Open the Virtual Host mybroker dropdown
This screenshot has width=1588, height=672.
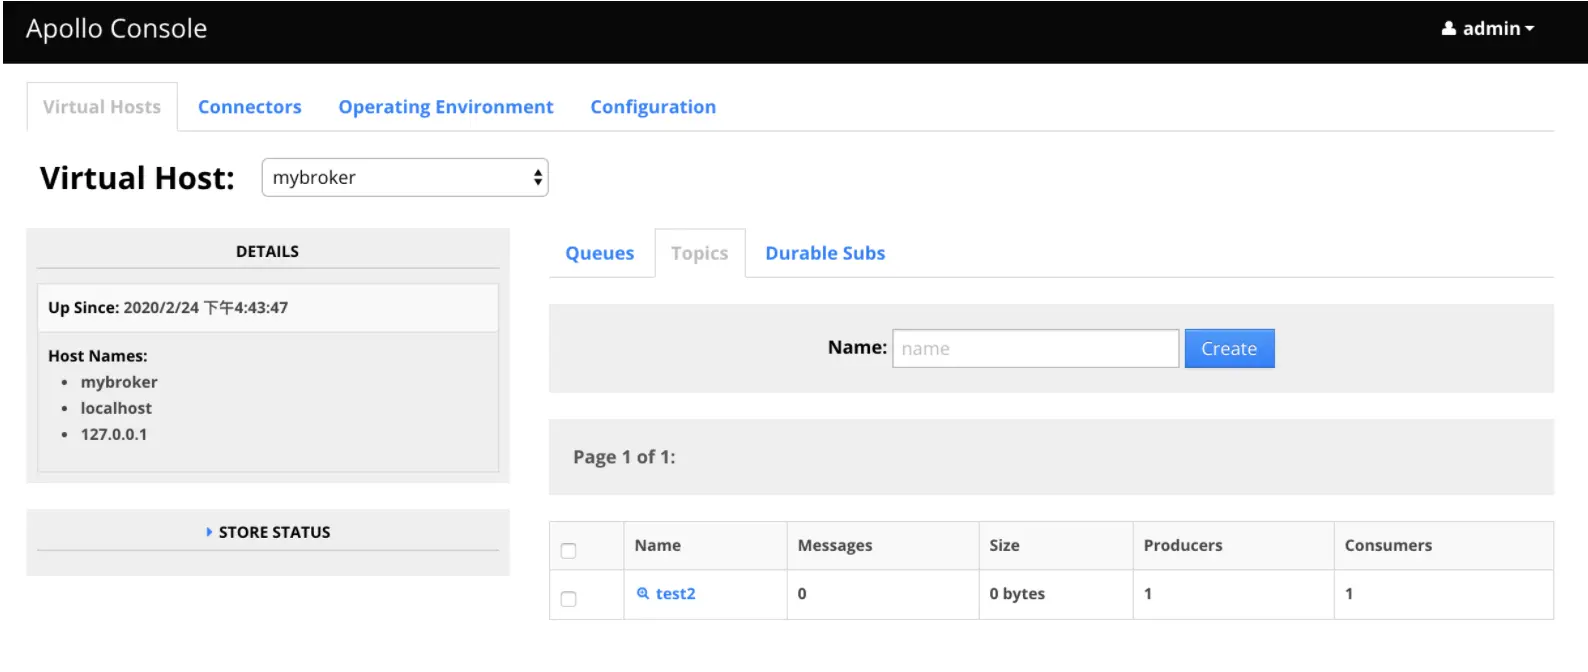[405, 178]
